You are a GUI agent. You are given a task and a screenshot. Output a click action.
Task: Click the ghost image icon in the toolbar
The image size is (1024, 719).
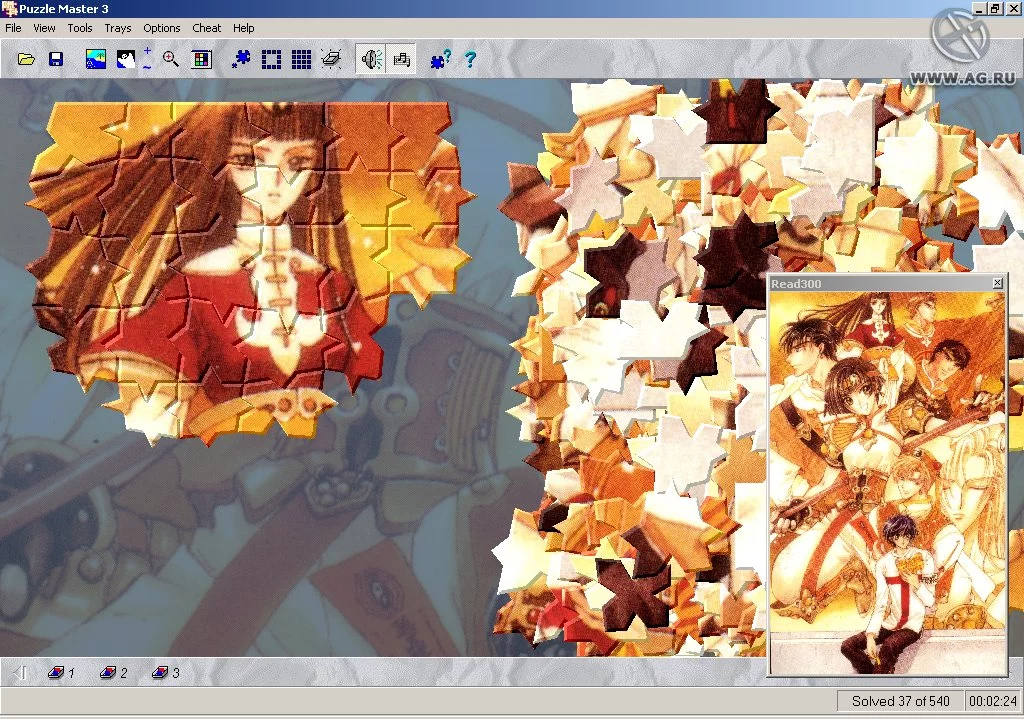125,59
